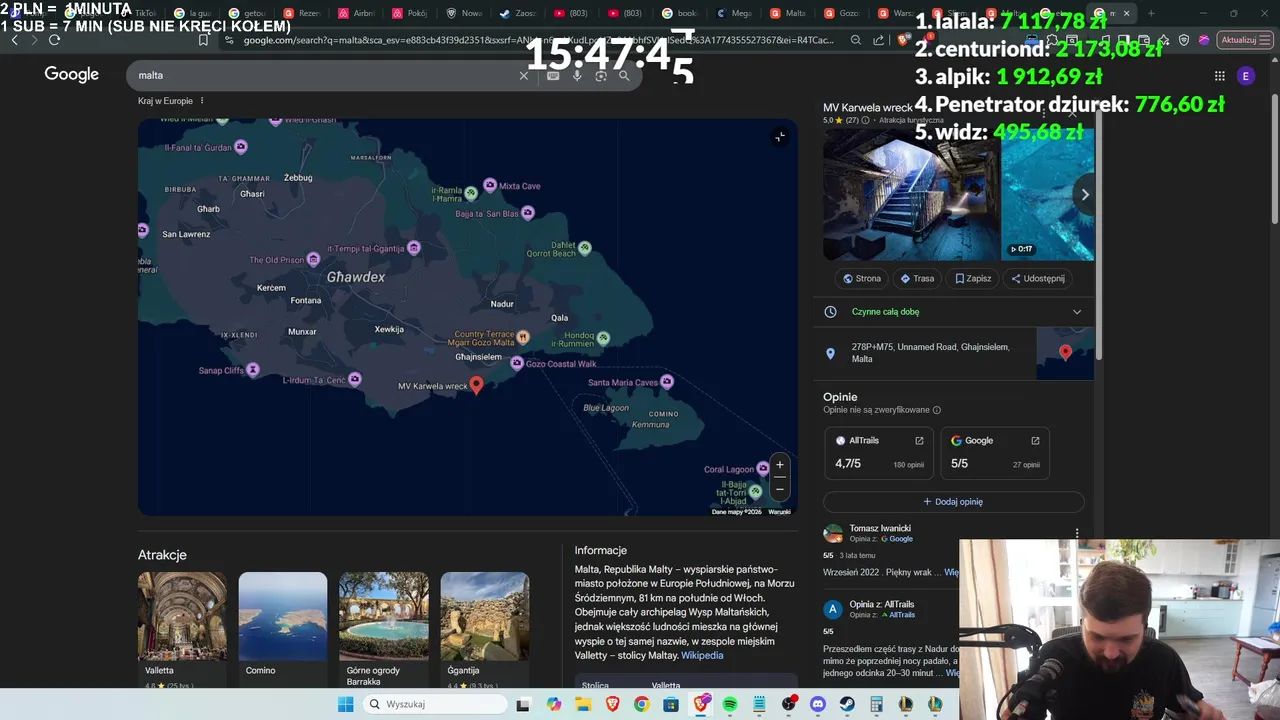This screenshot has width=1280, height=720.
Task: Show next photo with the carousel arrow
Action: 1085,195
